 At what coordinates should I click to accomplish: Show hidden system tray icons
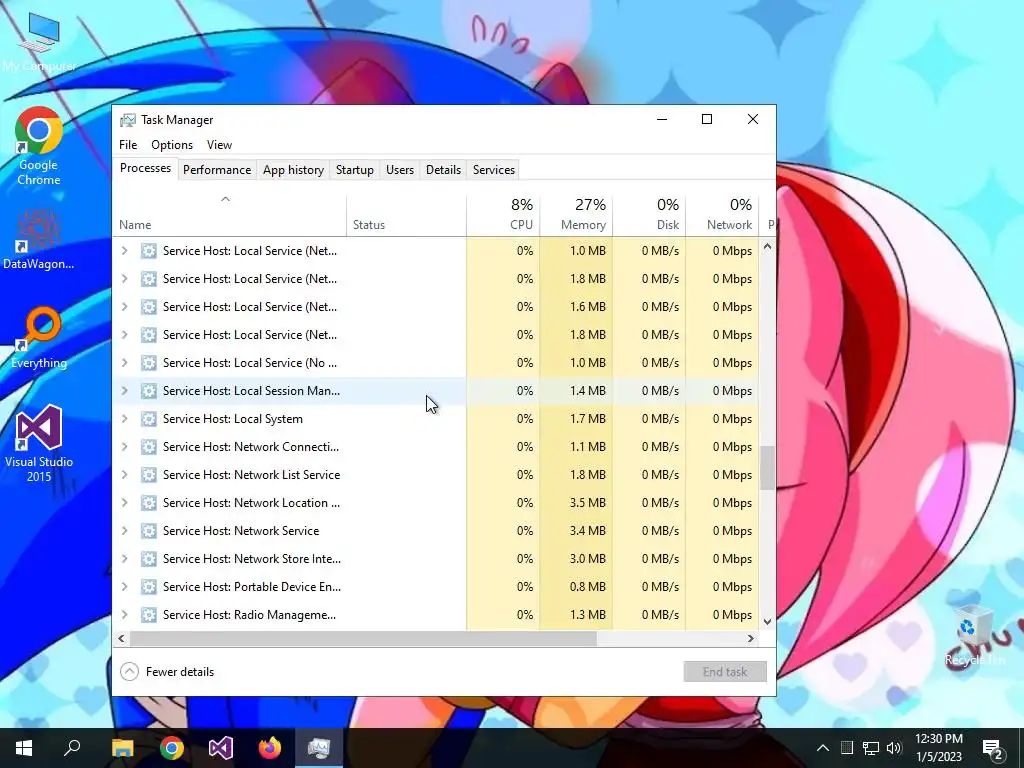[x=823, y=748]
